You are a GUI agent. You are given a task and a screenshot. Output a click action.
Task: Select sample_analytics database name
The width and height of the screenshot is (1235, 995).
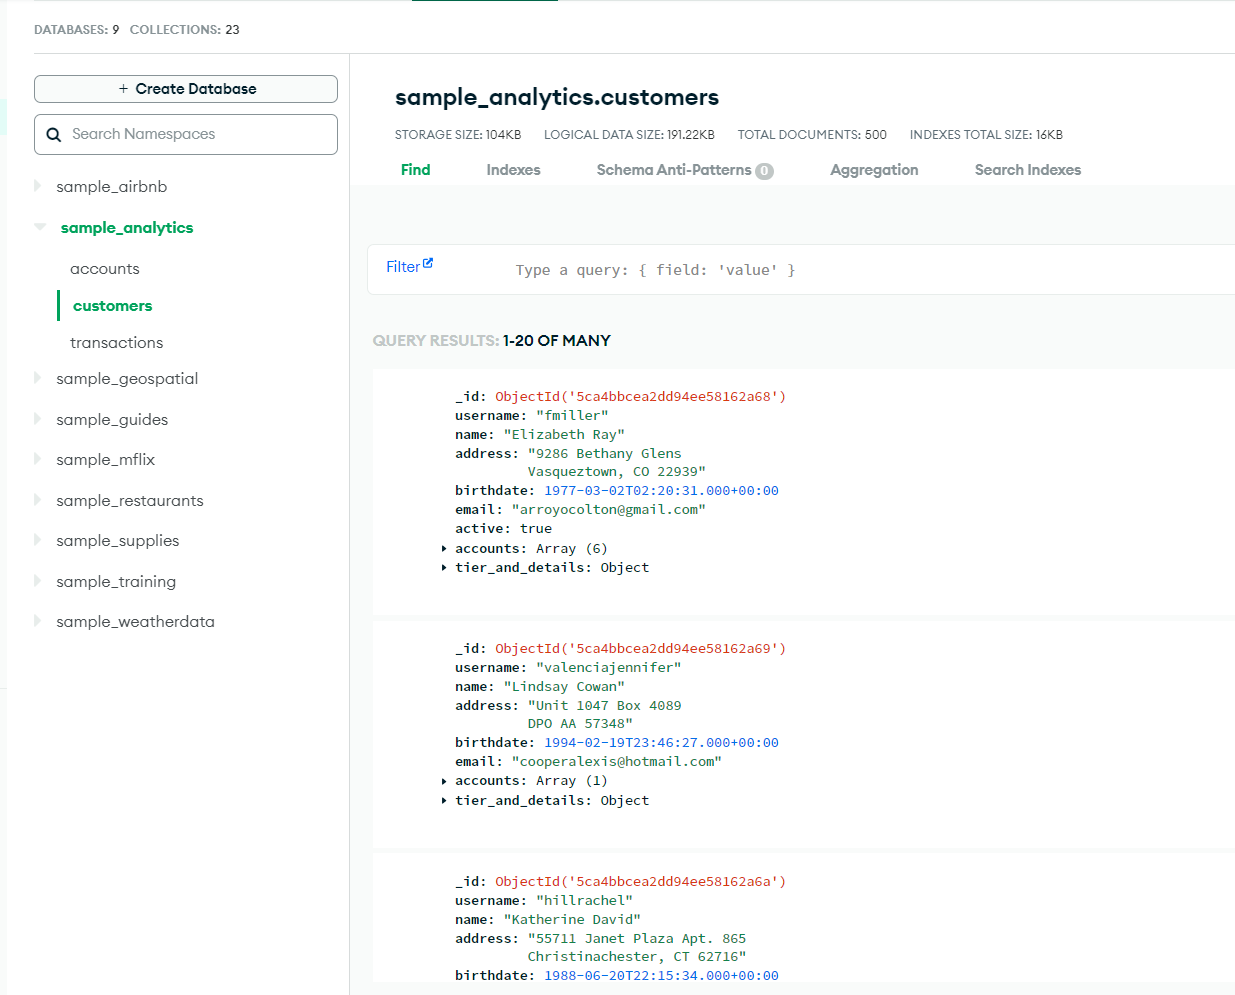point(127,227)
